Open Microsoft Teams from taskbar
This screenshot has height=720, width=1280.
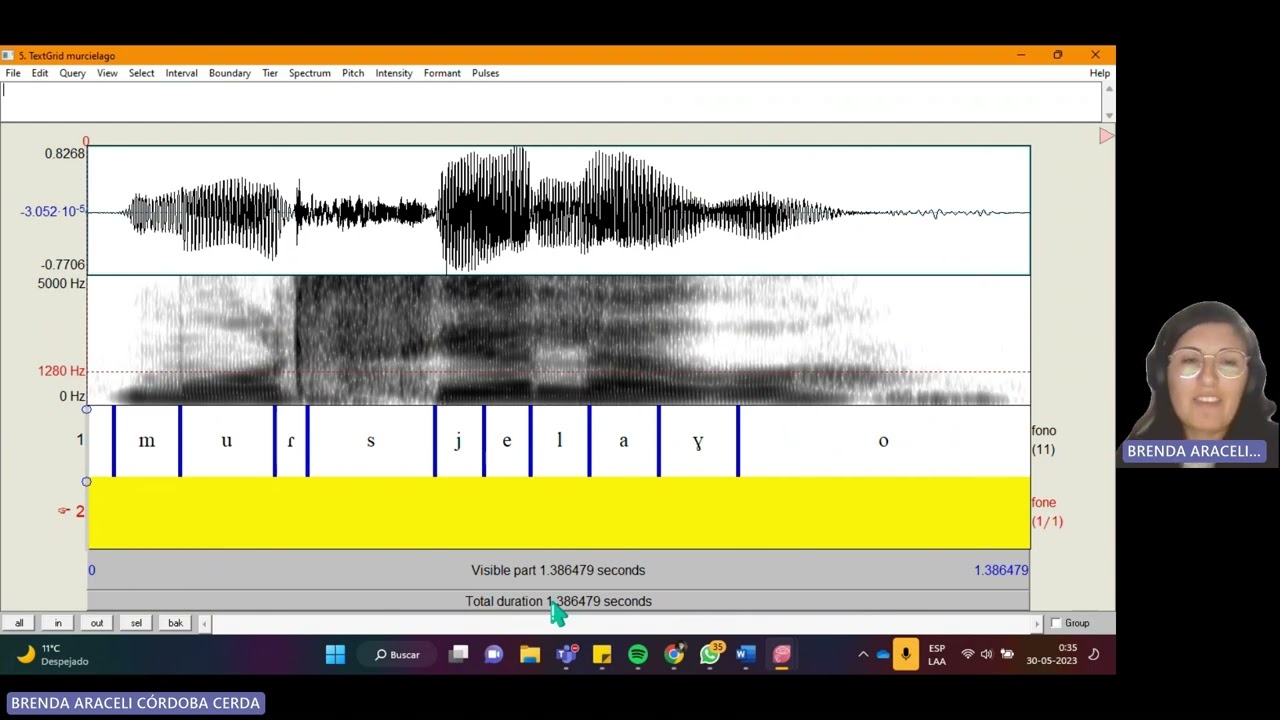pyautogui.click(x=566, y=655)
